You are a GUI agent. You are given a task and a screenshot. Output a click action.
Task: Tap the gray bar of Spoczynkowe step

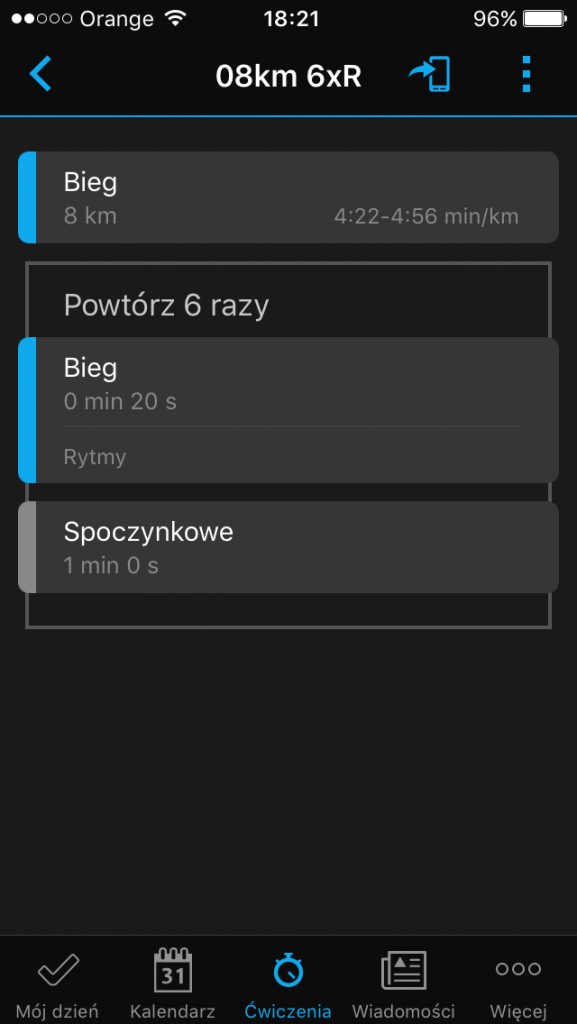pyautogui.click(x=27, y=547)
